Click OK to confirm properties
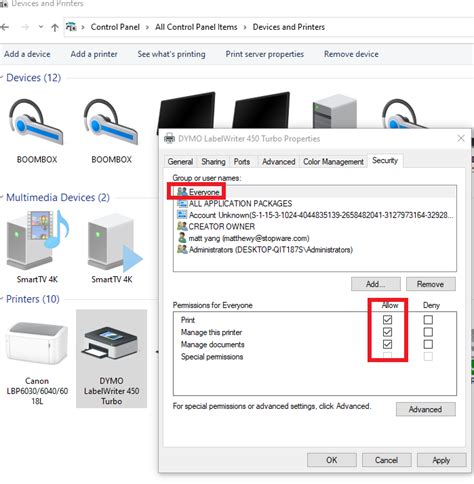The height and width of the screenshot is (484, 474). [x=332, y=460]
